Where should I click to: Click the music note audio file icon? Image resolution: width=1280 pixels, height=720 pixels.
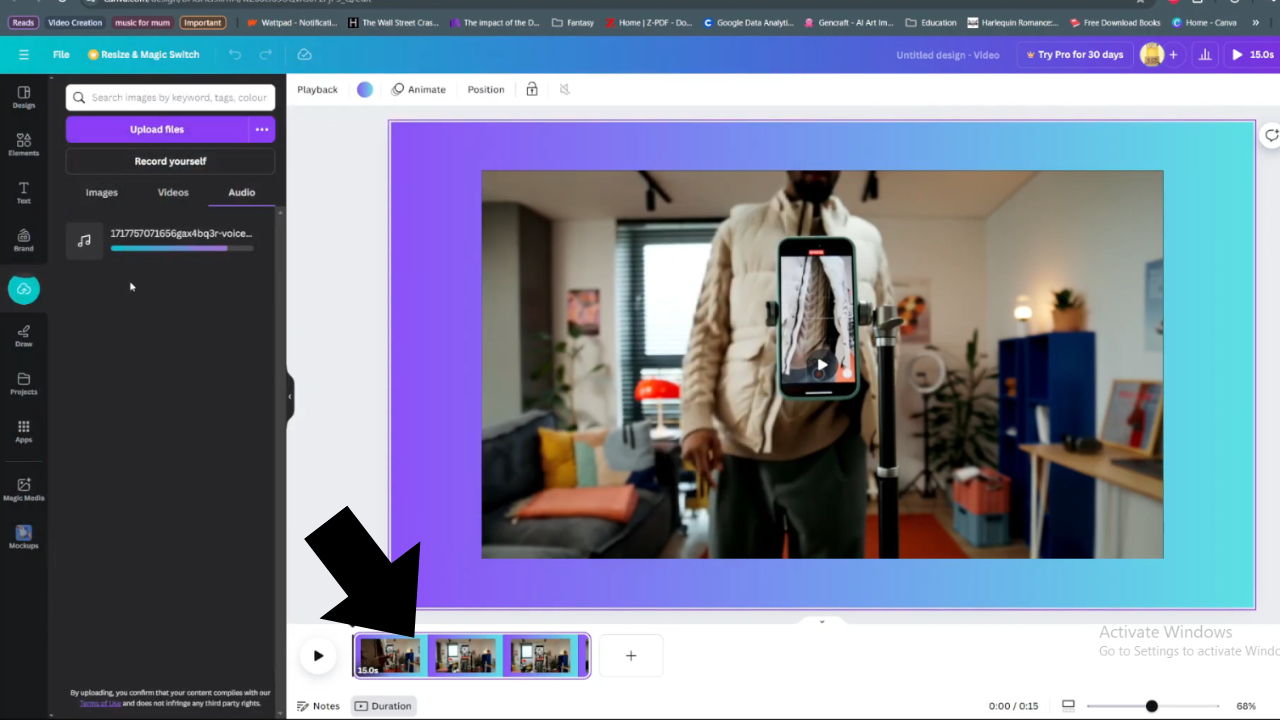click(84, 240)
